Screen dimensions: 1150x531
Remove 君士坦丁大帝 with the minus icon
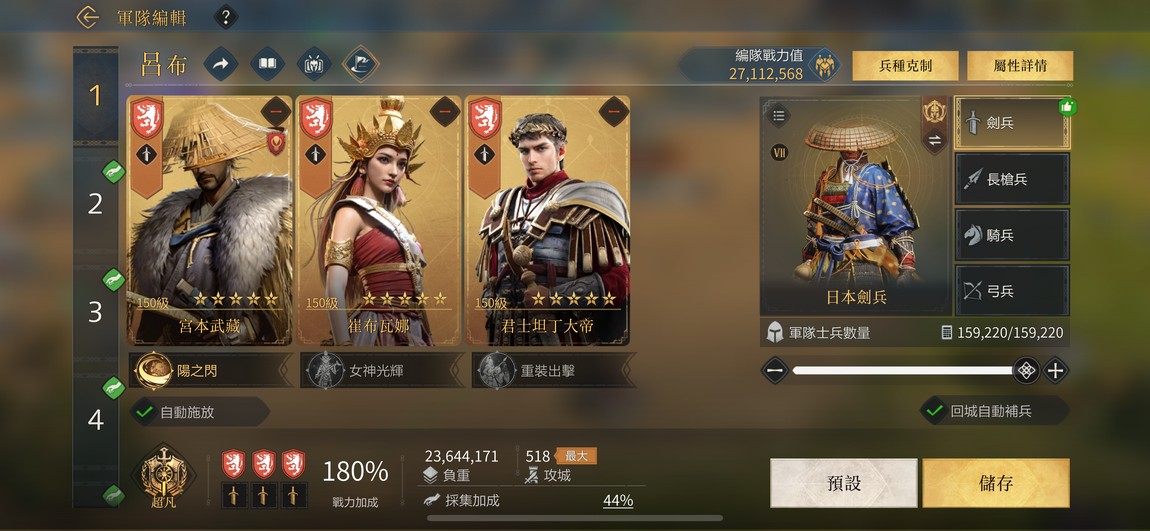[613, 111]
